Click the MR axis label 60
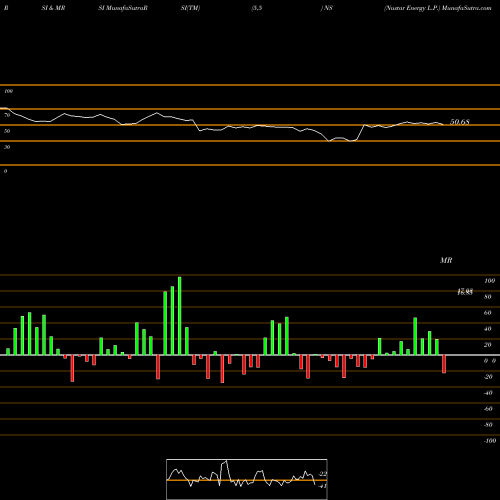The image size is (500, 500). pyautogui.click(x=488, y=313)
